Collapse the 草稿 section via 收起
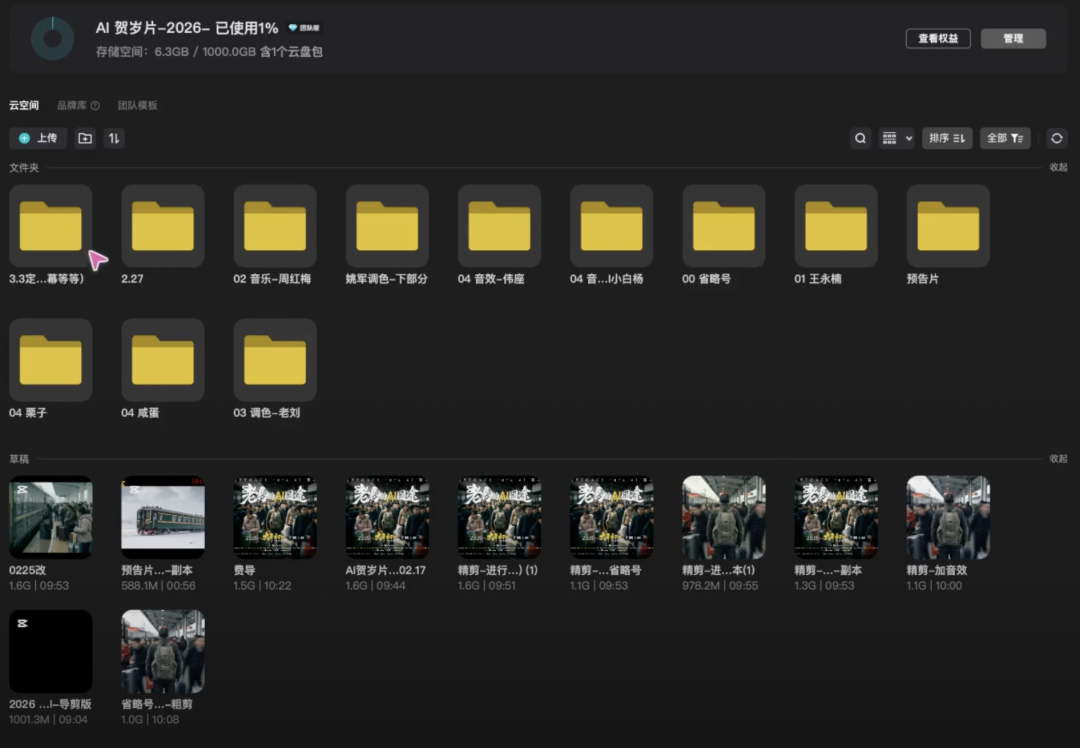The image size is (1080, 748). [1058, 459]
